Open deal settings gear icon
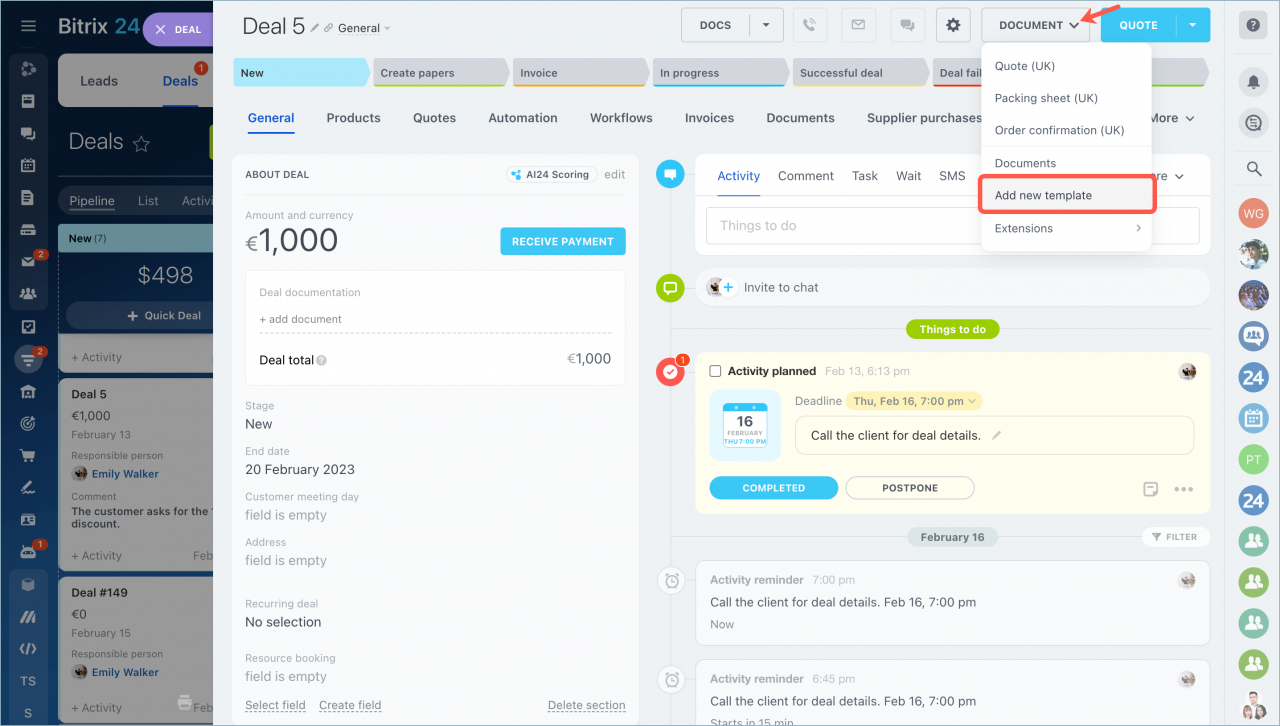This screenshot has height=726, width=1280. pyautogui.click(x=953, y=25)
